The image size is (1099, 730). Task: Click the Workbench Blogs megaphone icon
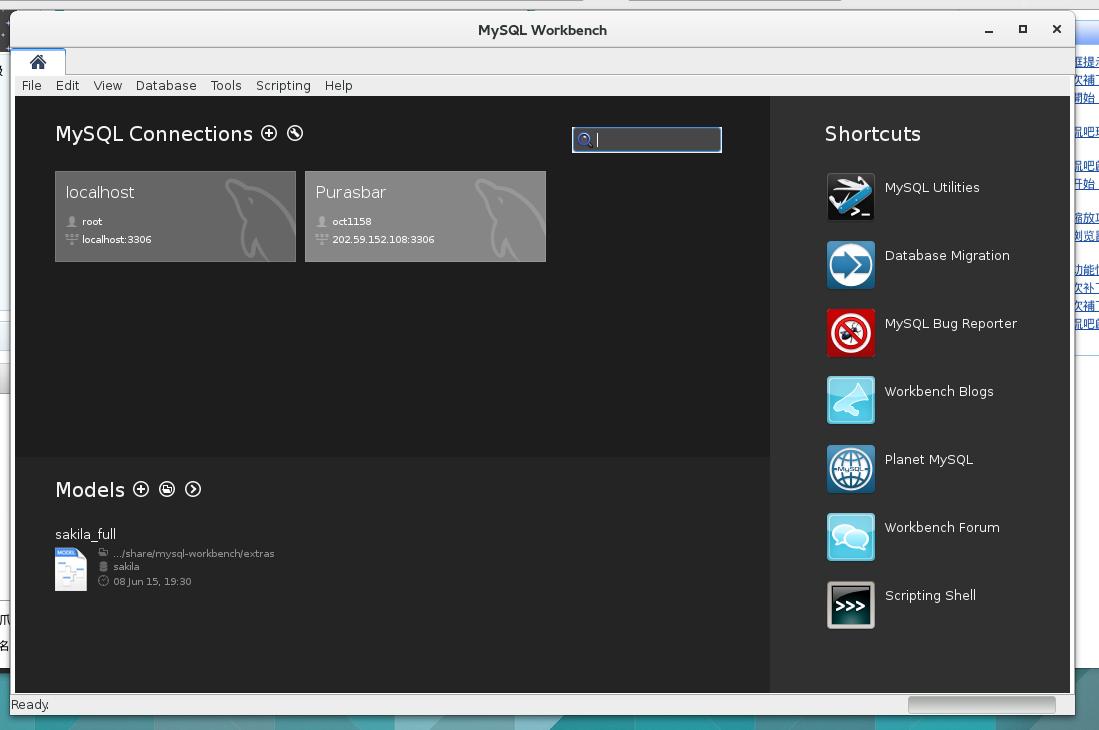851,400
